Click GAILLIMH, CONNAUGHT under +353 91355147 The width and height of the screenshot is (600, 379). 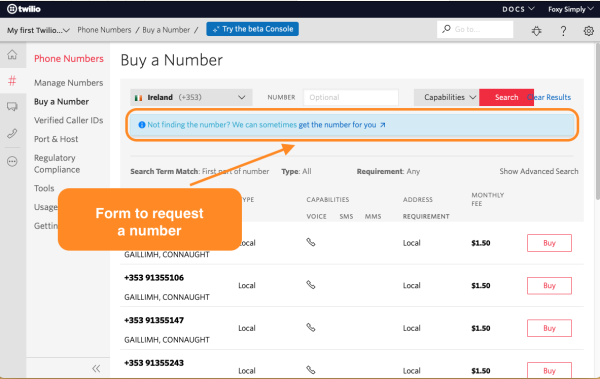(x=167, y=340)
